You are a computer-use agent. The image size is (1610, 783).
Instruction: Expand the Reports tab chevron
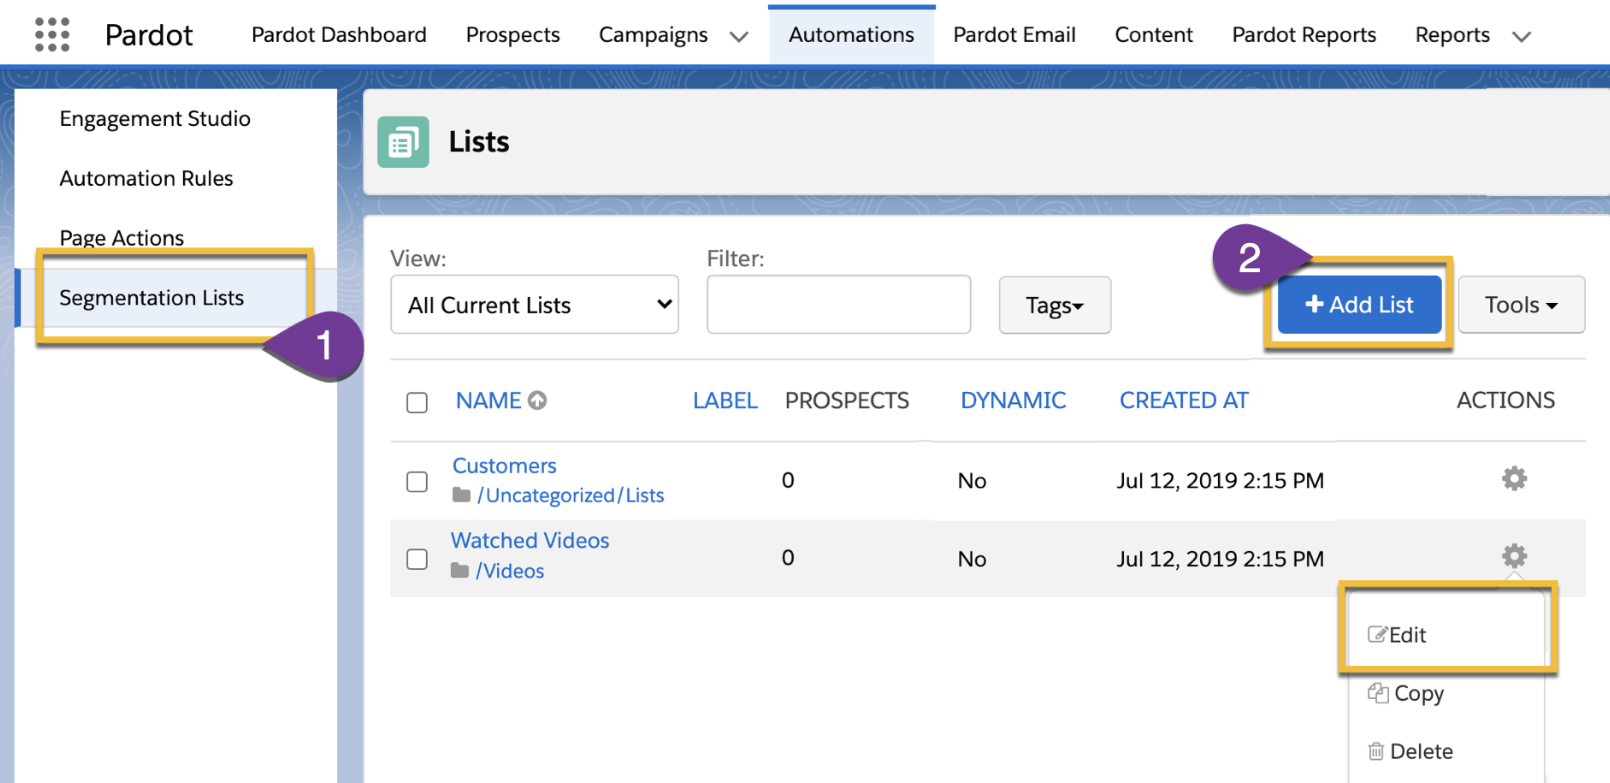1521,37
